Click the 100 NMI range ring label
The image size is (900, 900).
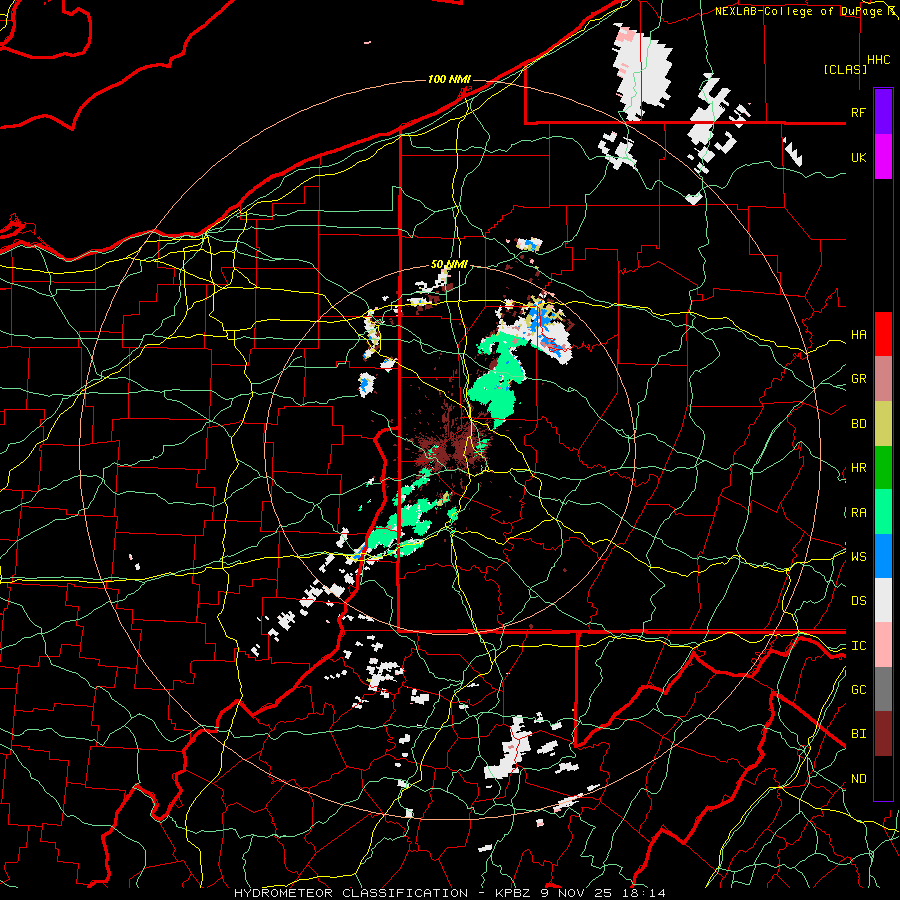pyautogui.click(x=449, y=79)
